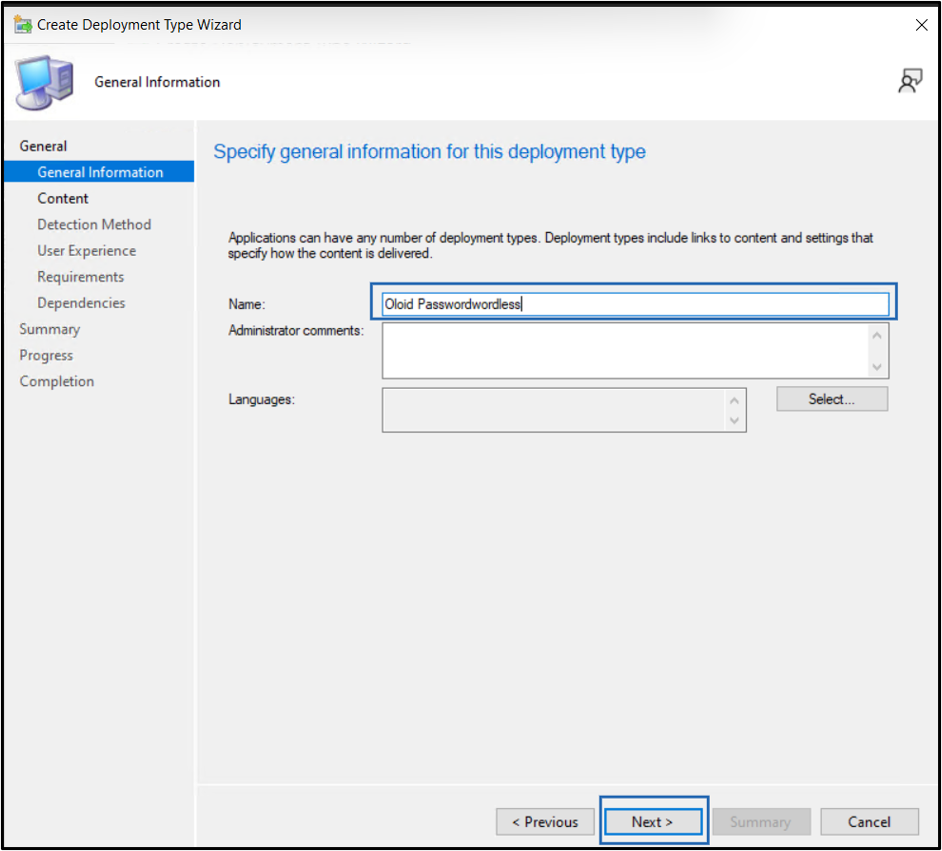Click the General section heading
The width and height of the screenshot is (942, 851).
pyautogui.click(x=43, y=146)
